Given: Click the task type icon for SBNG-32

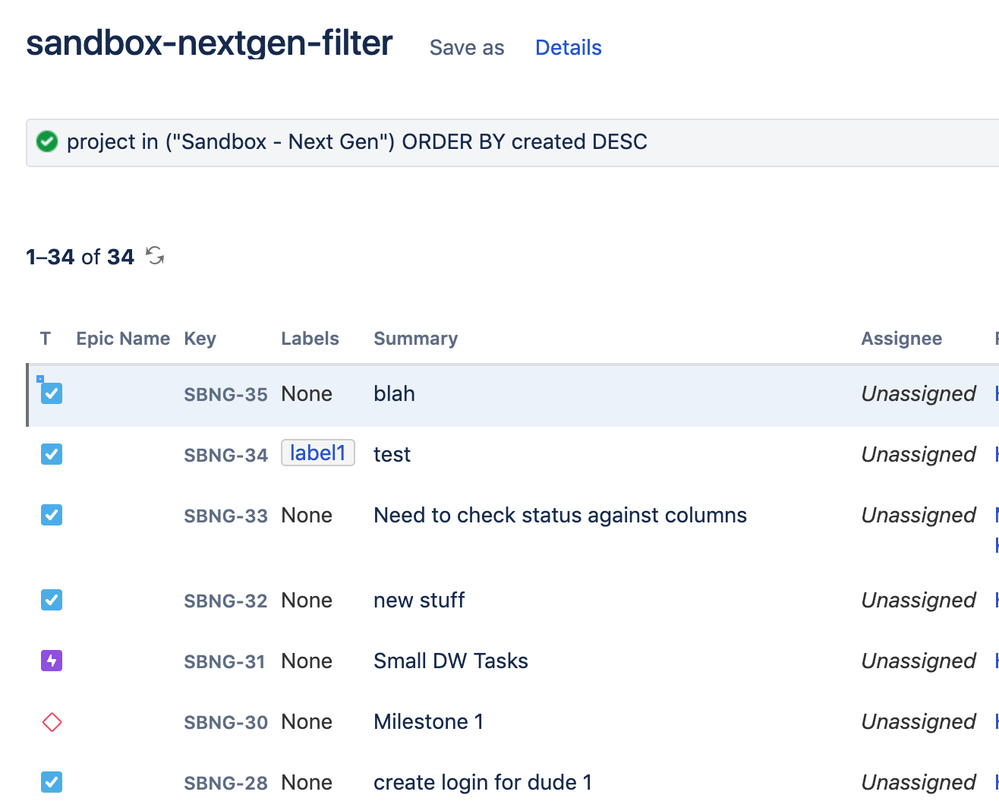Looking at the screenshot, I should pos(52,600).
